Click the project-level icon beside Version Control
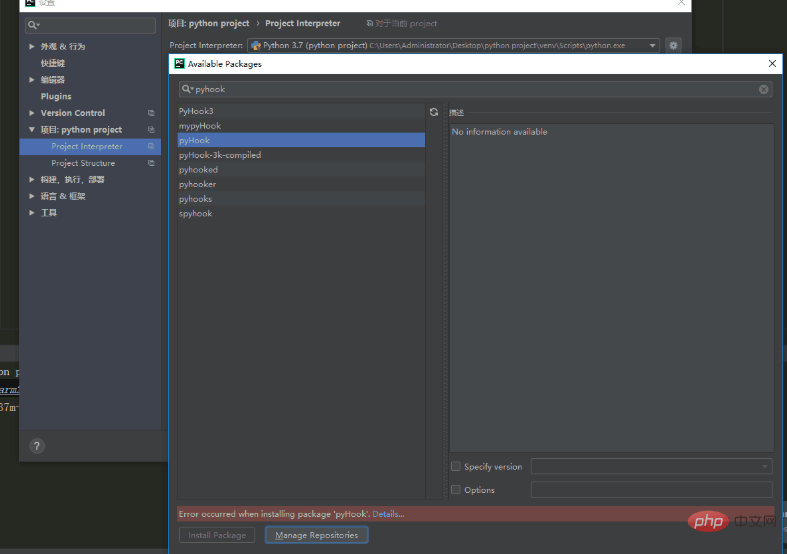This screenshot has height=554, width=787. click(x=151, y=113)
